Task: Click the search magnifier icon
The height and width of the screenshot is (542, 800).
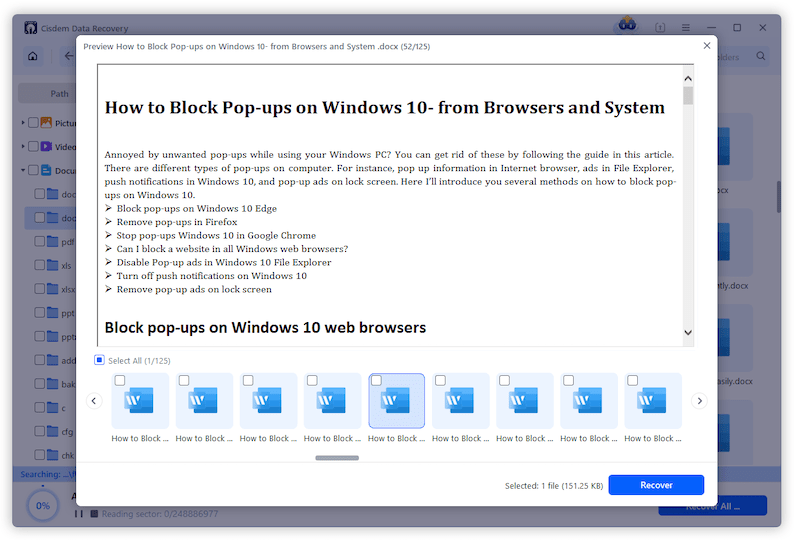Action: pyautogui.click(x=761, y=57)
